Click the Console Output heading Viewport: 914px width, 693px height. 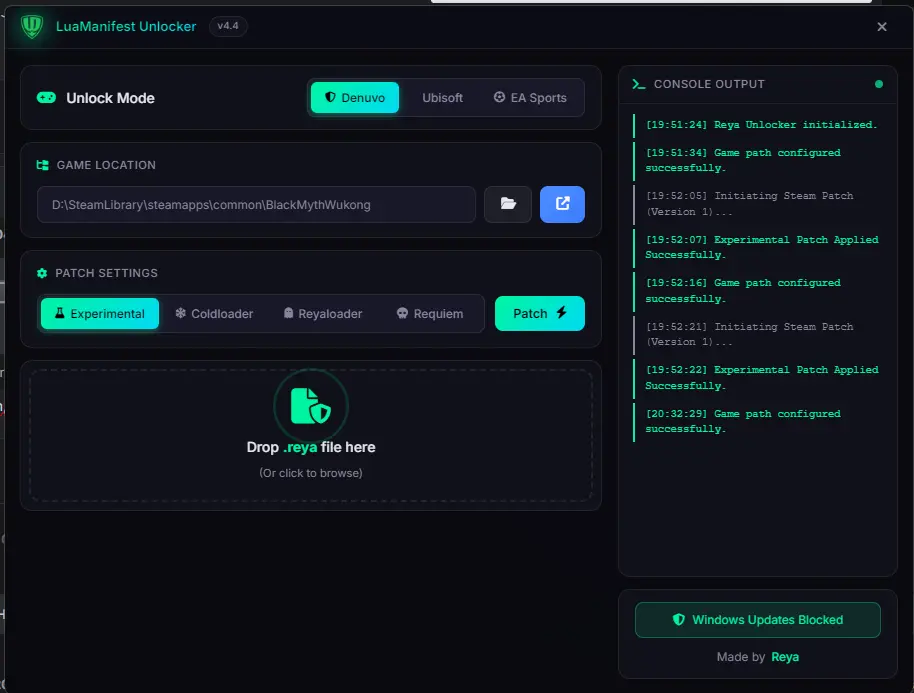pyautogui.click(x=709, y=84)
